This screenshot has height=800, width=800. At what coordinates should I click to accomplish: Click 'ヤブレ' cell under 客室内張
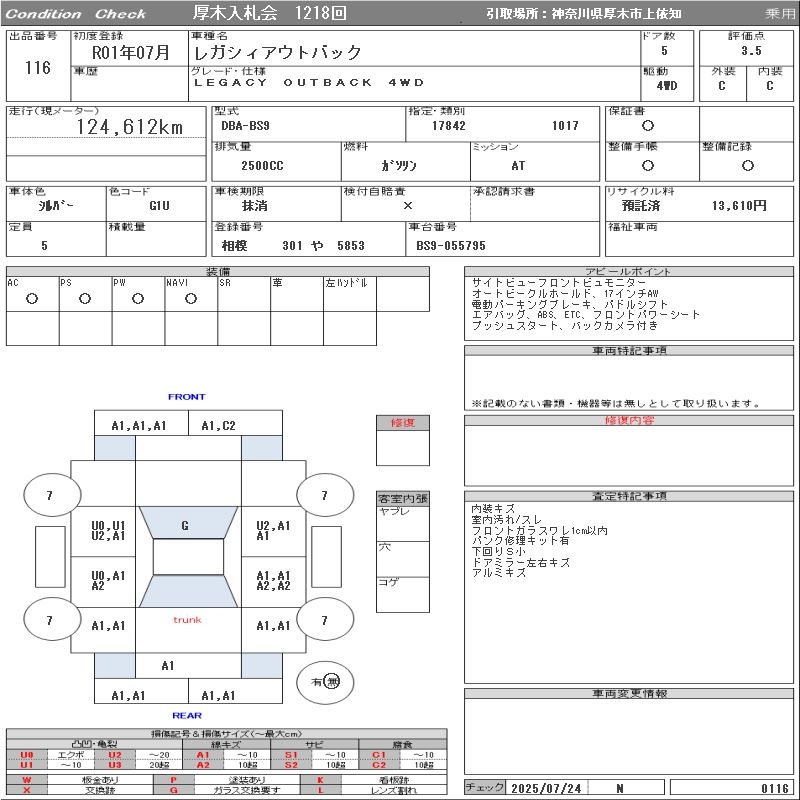coord(403,523)
